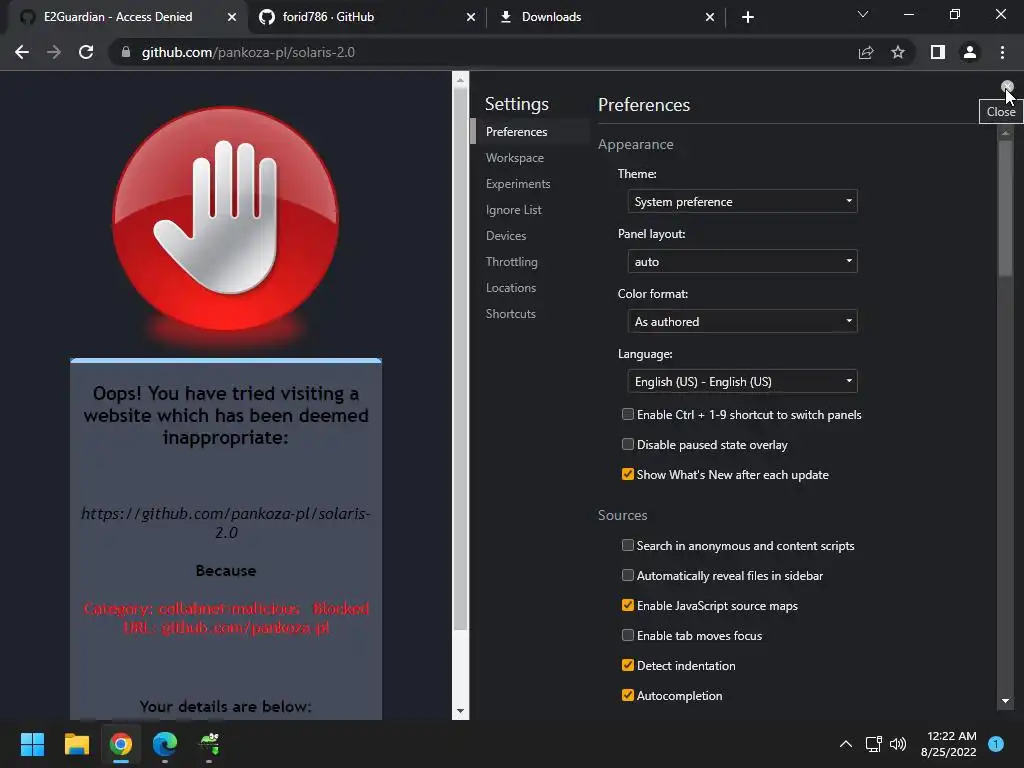1024x768 pixels.
Task: Close the Downloads tab
Action: pyautogui.click(x=710, y=17)
